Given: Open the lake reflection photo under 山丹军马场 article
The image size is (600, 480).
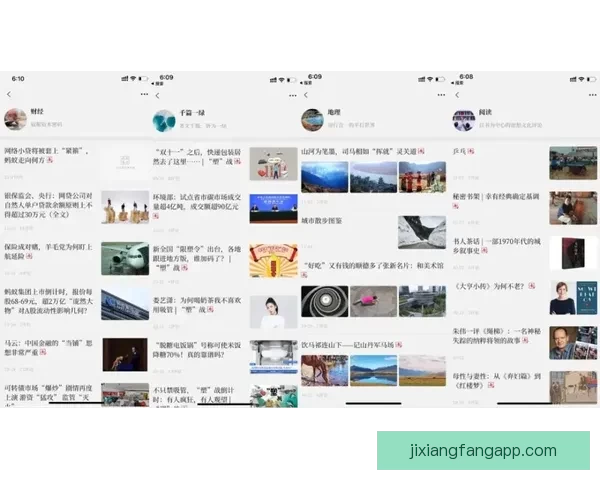Looking at the screenshot, I should coord(373,371).
